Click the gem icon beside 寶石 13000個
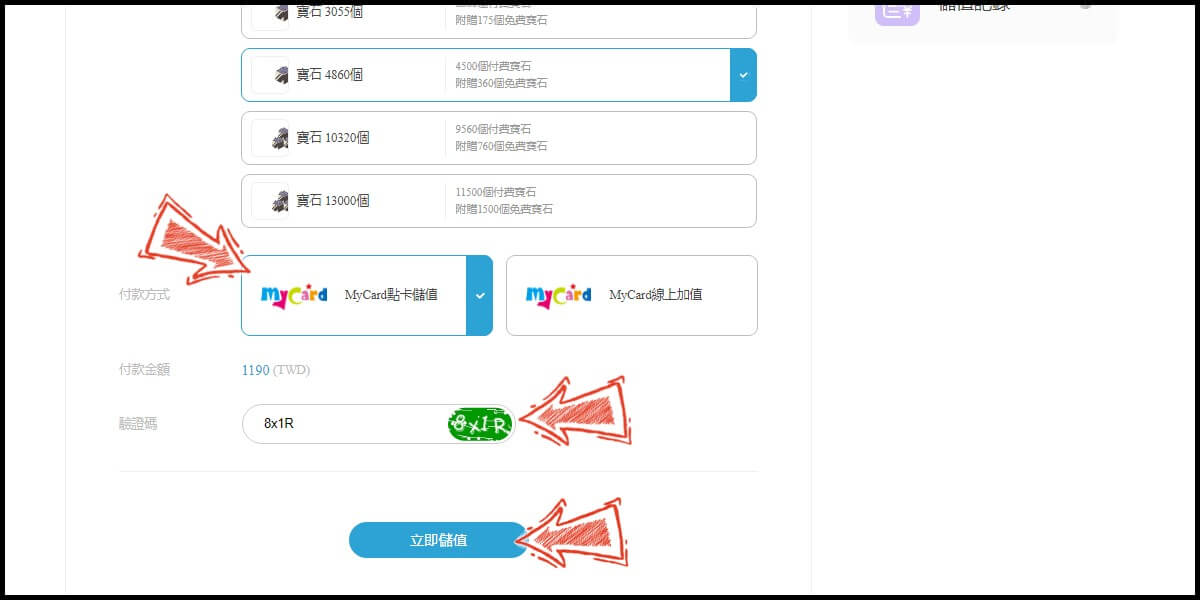 click(271, 201)
